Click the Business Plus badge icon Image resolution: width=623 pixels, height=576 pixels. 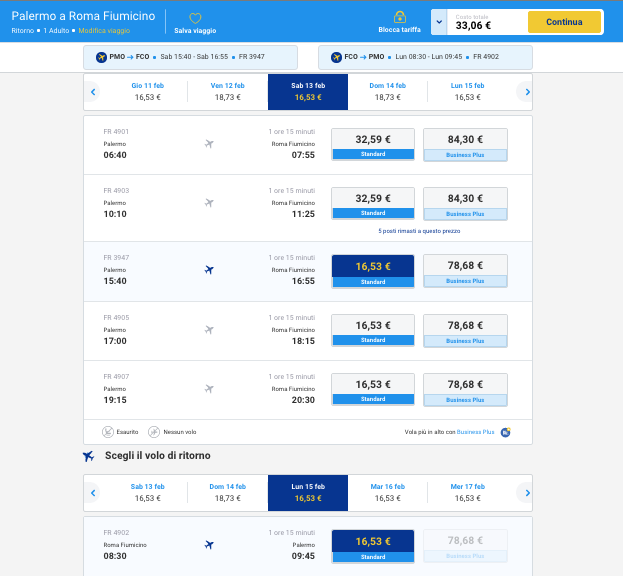click(x=506, y=432)
